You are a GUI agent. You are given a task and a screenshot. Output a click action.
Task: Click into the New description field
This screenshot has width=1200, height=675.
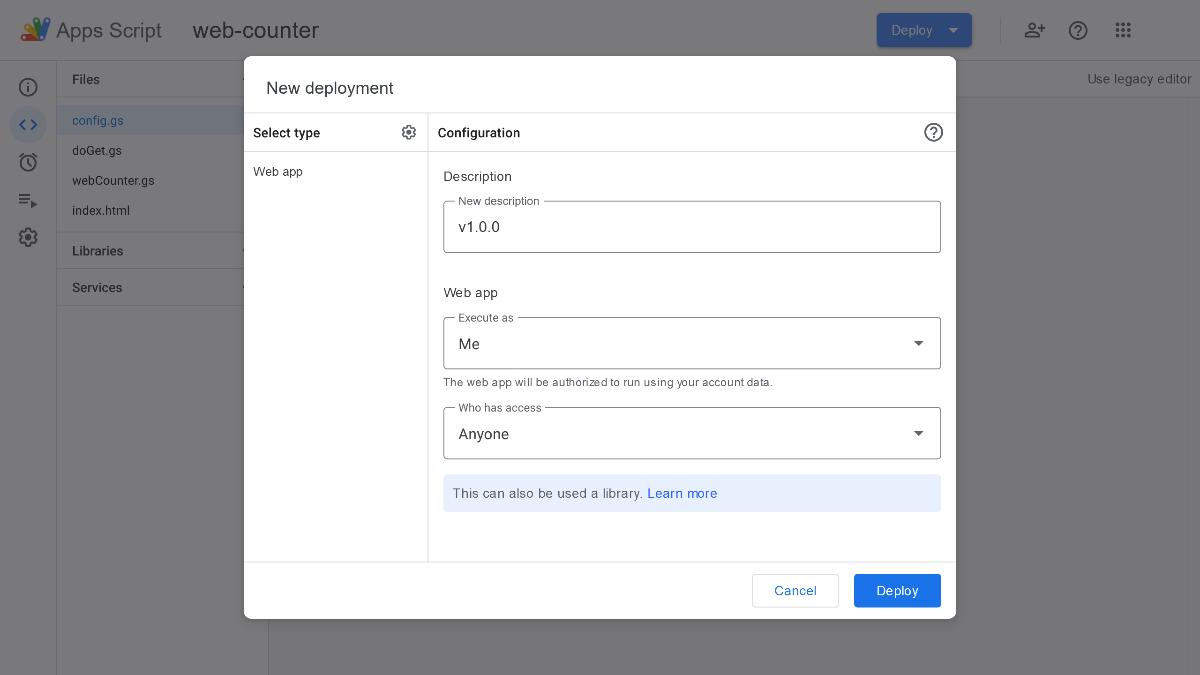coord(692,227)
